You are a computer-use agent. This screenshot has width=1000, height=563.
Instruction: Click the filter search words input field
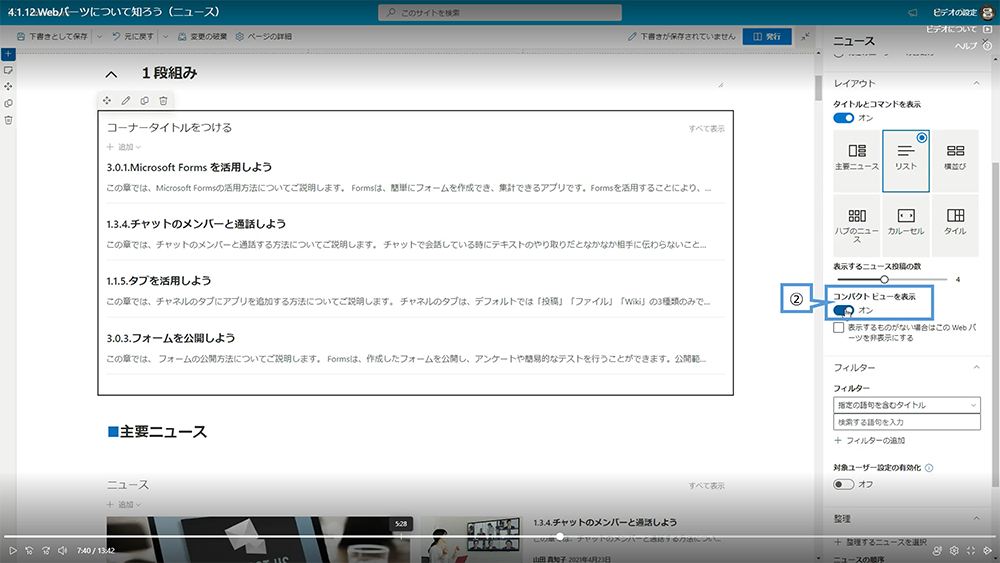point(906,422)
